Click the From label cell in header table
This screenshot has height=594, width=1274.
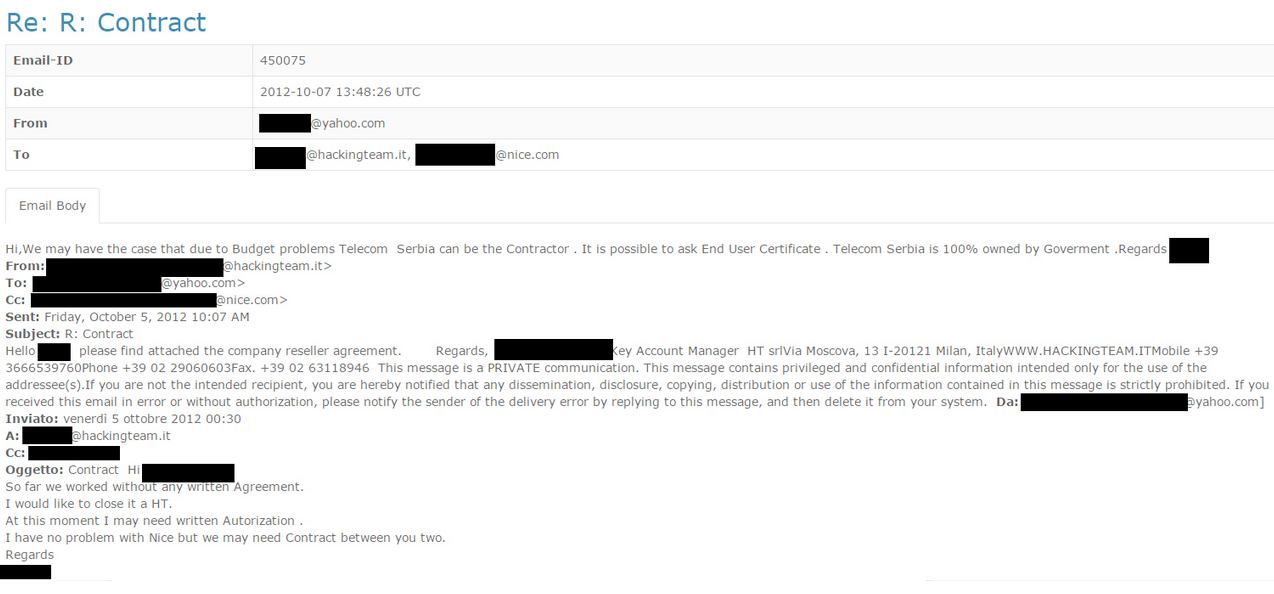[129, 123]
